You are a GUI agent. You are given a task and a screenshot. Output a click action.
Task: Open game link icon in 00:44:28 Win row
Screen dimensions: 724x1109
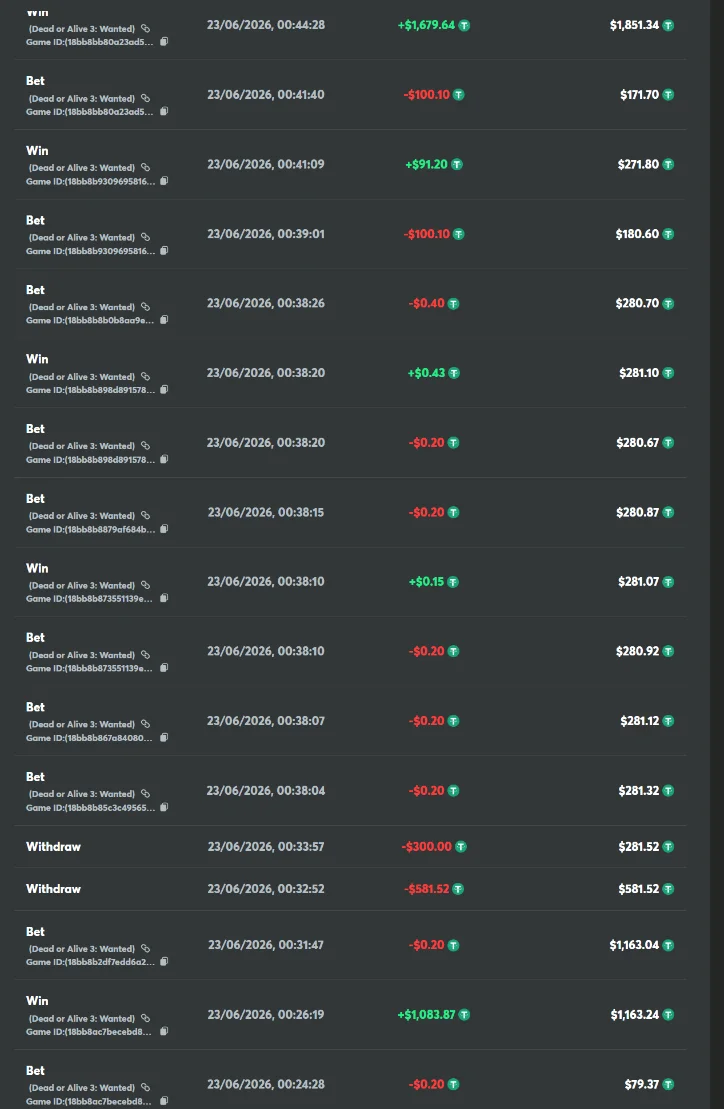pos(145,29)
